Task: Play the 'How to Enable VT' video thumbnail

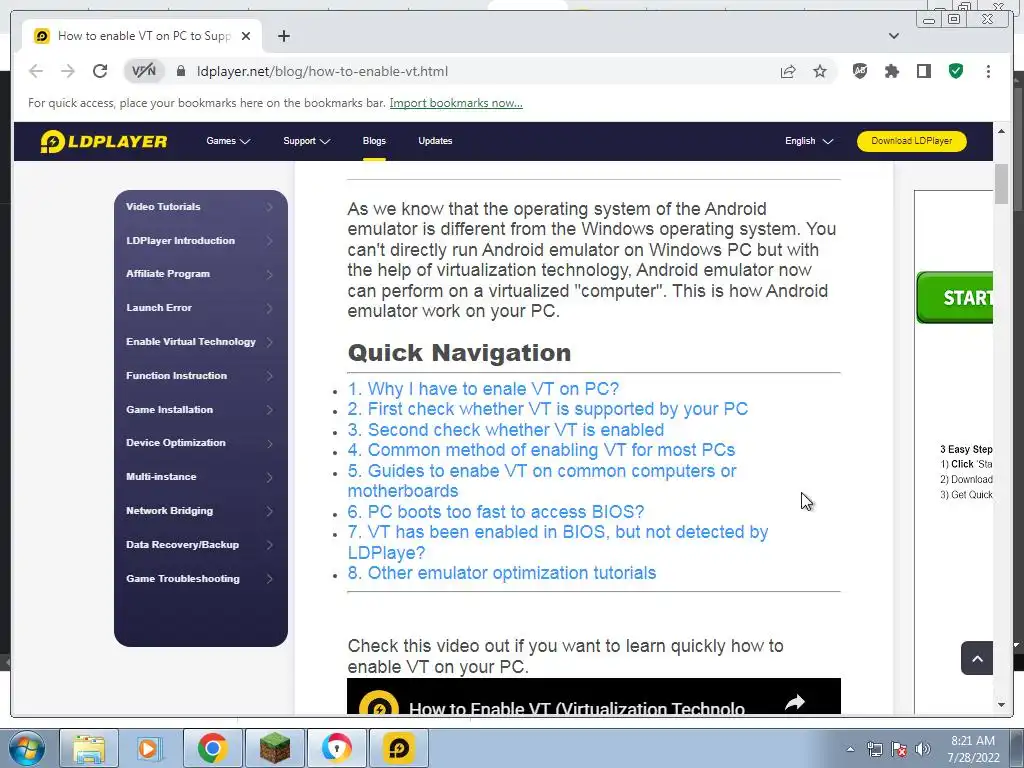Action: click(594, 697)
